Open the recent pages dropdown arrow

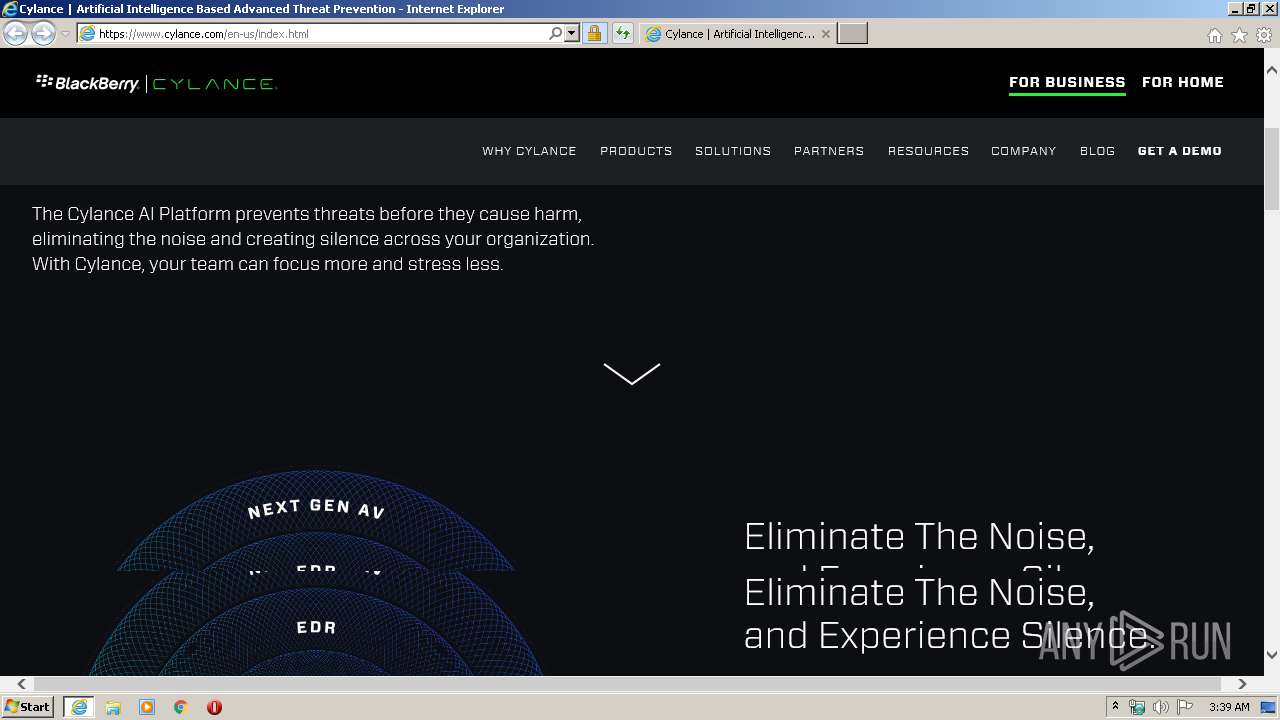[65, 34]
